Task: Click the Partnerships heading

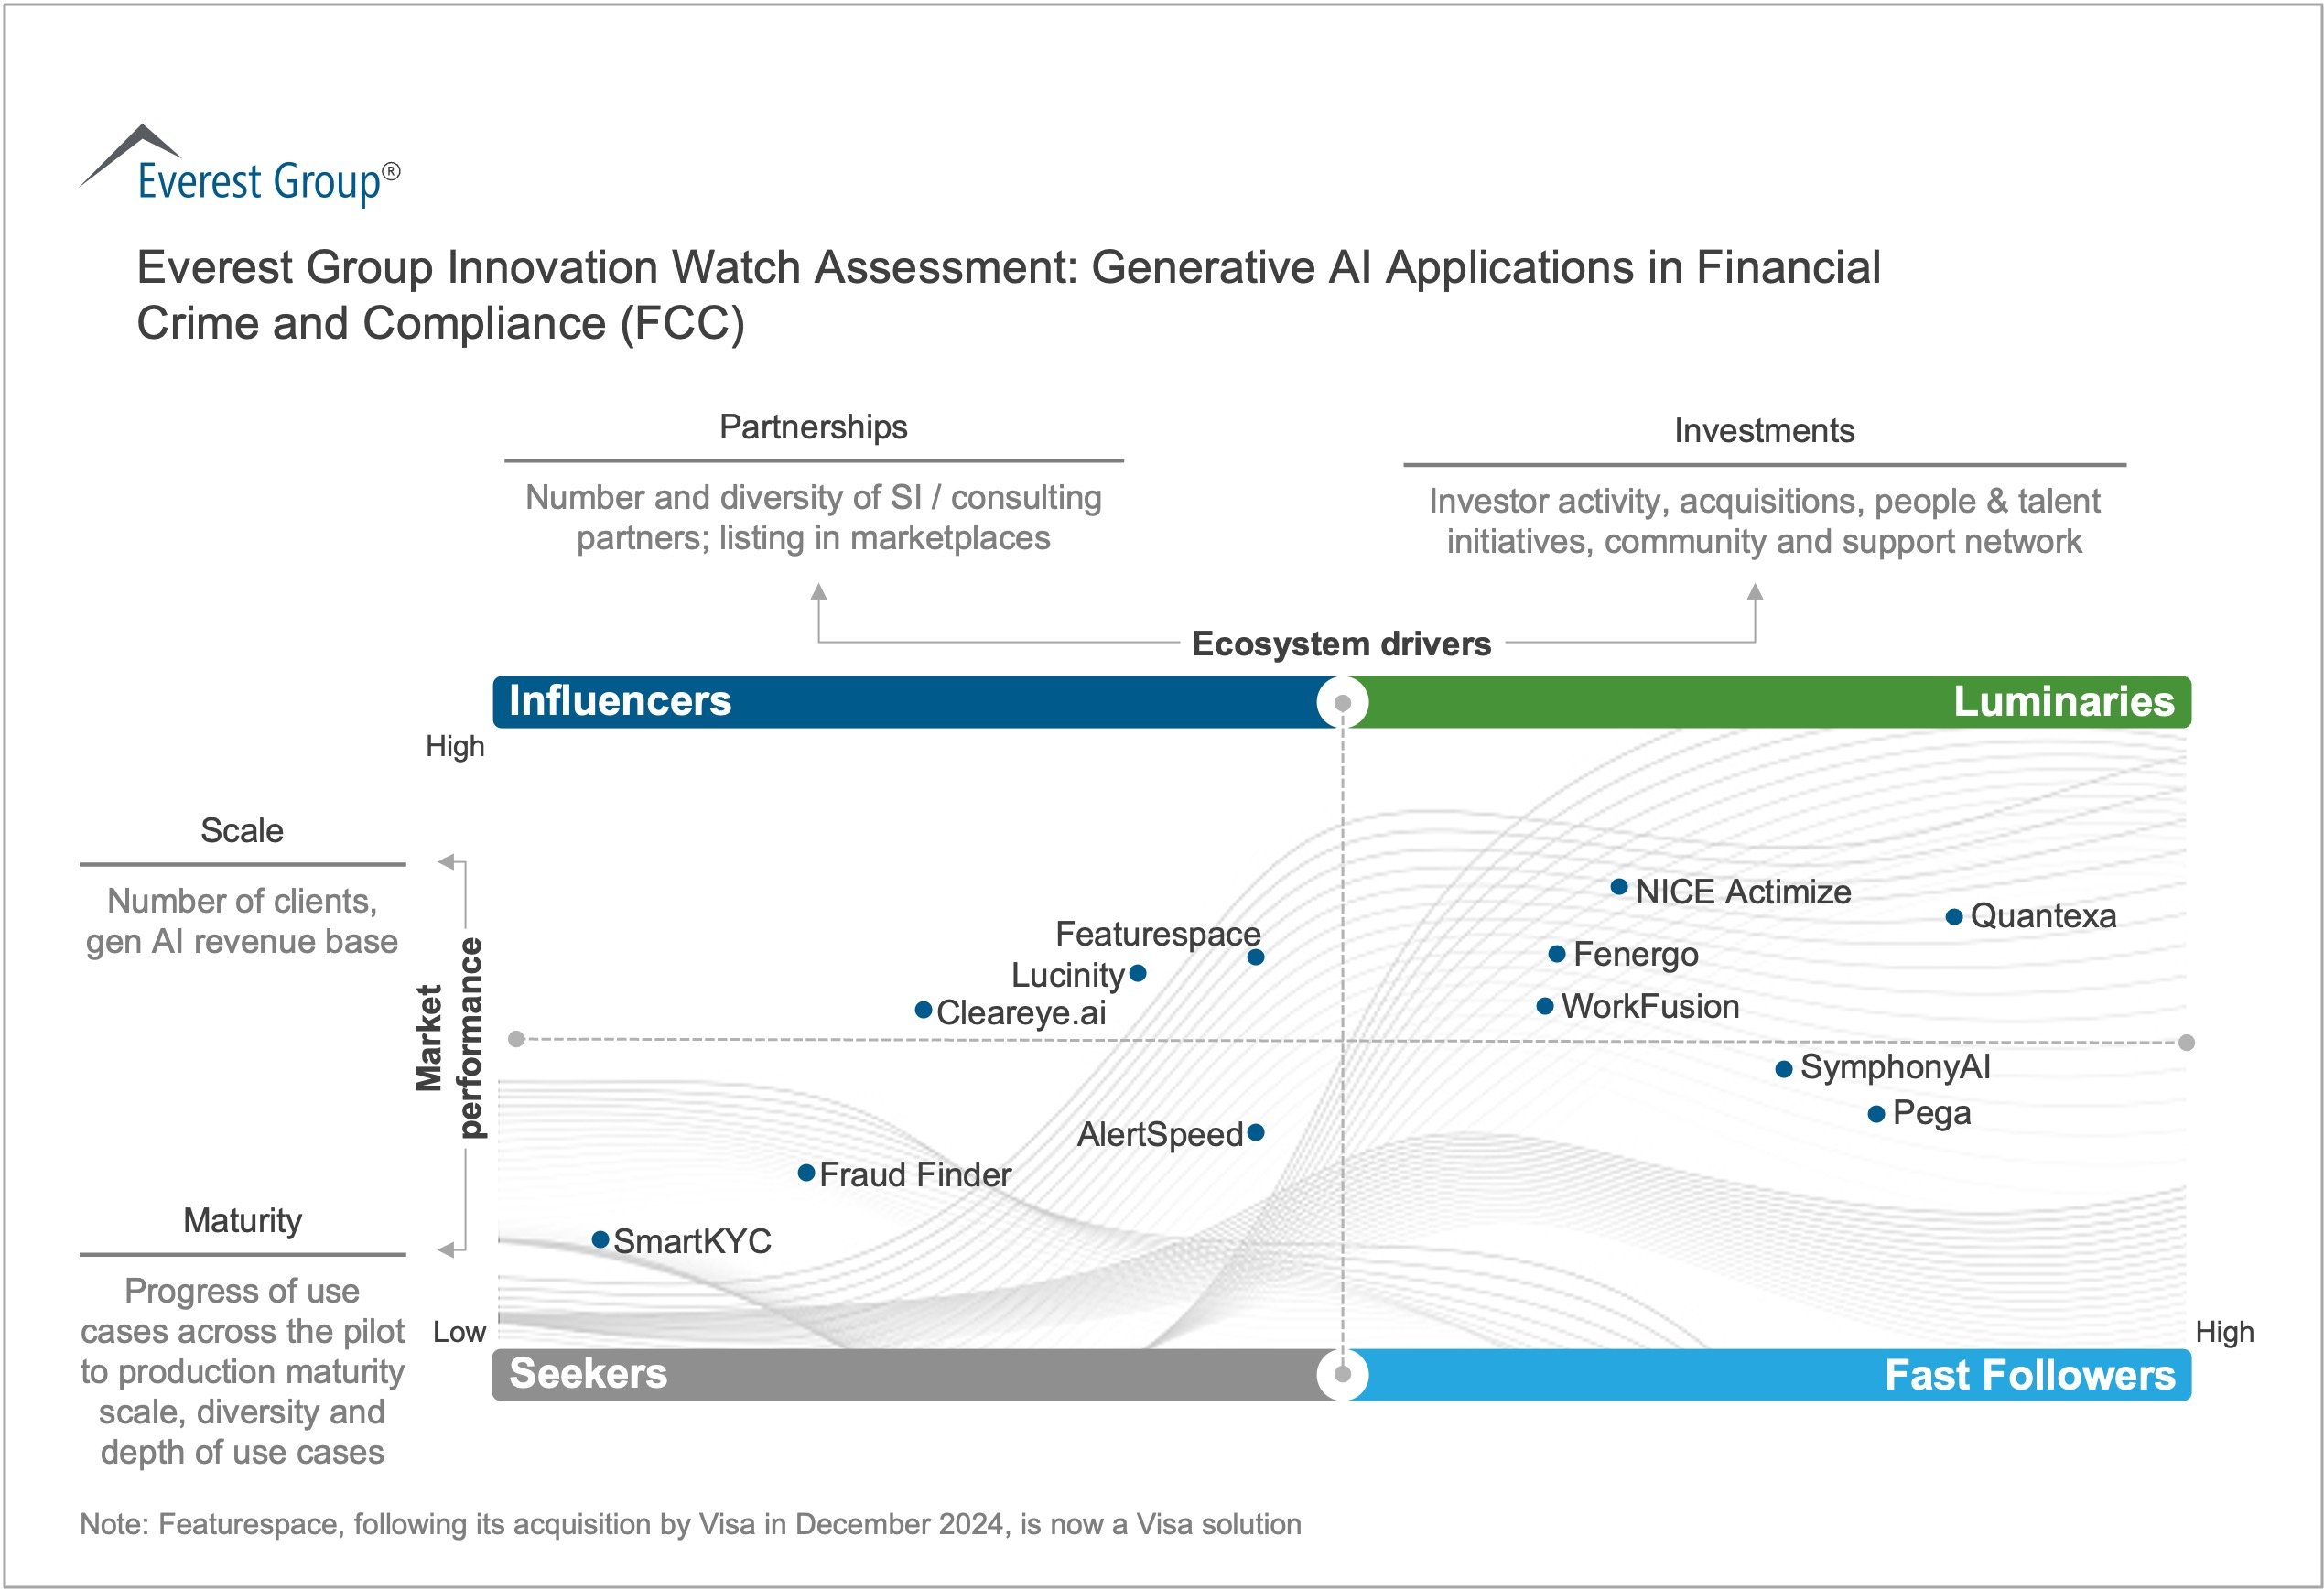Action: [x=813, y=427]
